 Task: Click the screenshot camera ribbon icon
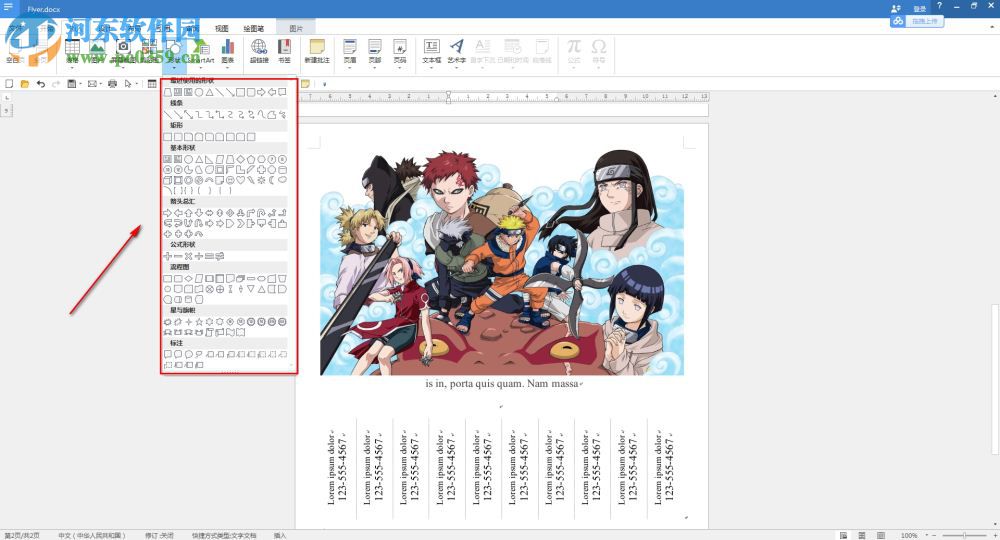[123, 47]
